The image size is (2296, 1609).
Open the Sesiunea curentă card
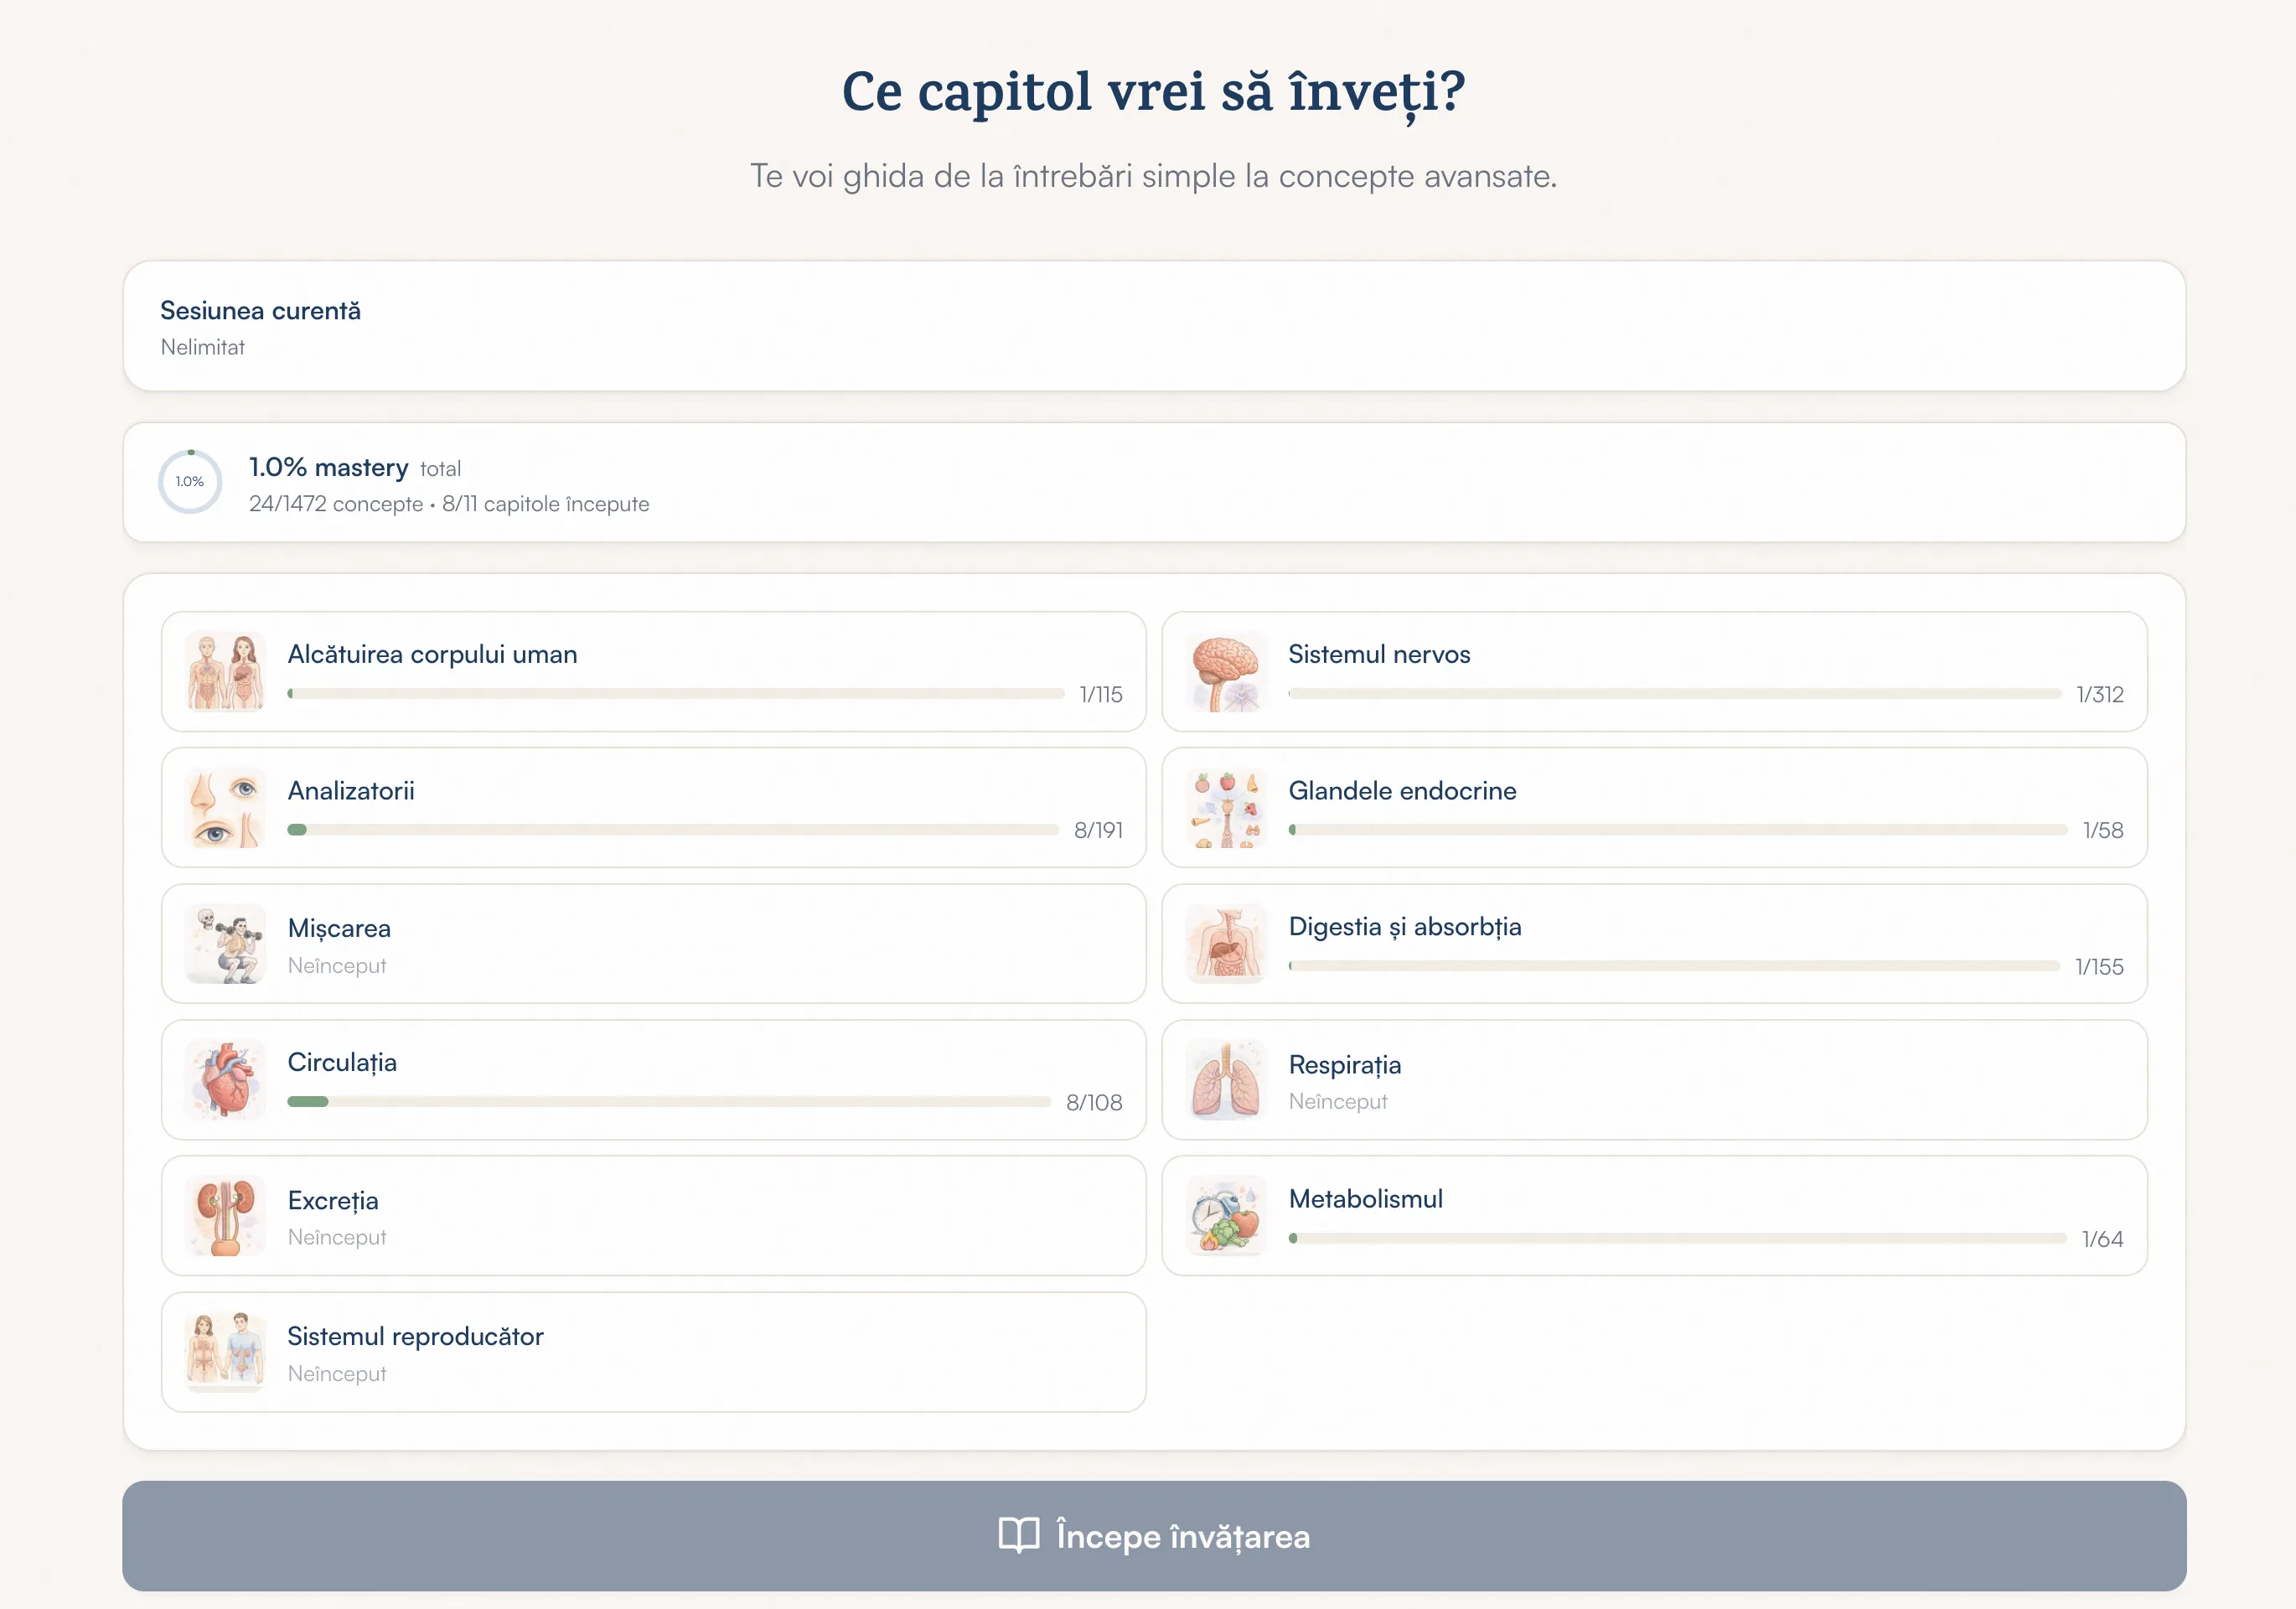pos(1153,326)
